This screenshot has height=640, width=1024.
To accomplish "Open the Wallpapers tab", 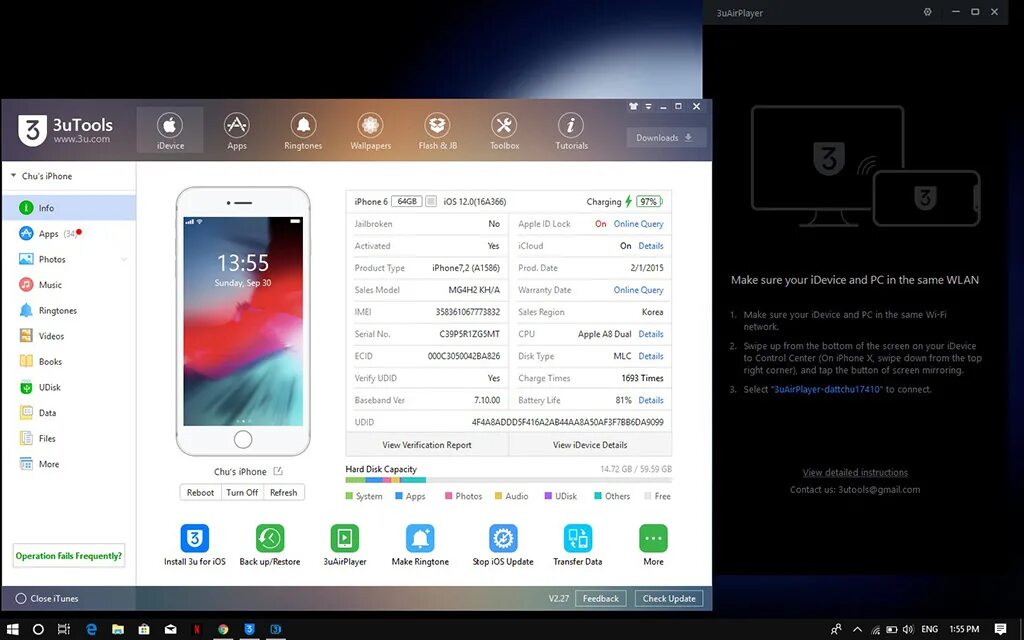I will [370, 131].
